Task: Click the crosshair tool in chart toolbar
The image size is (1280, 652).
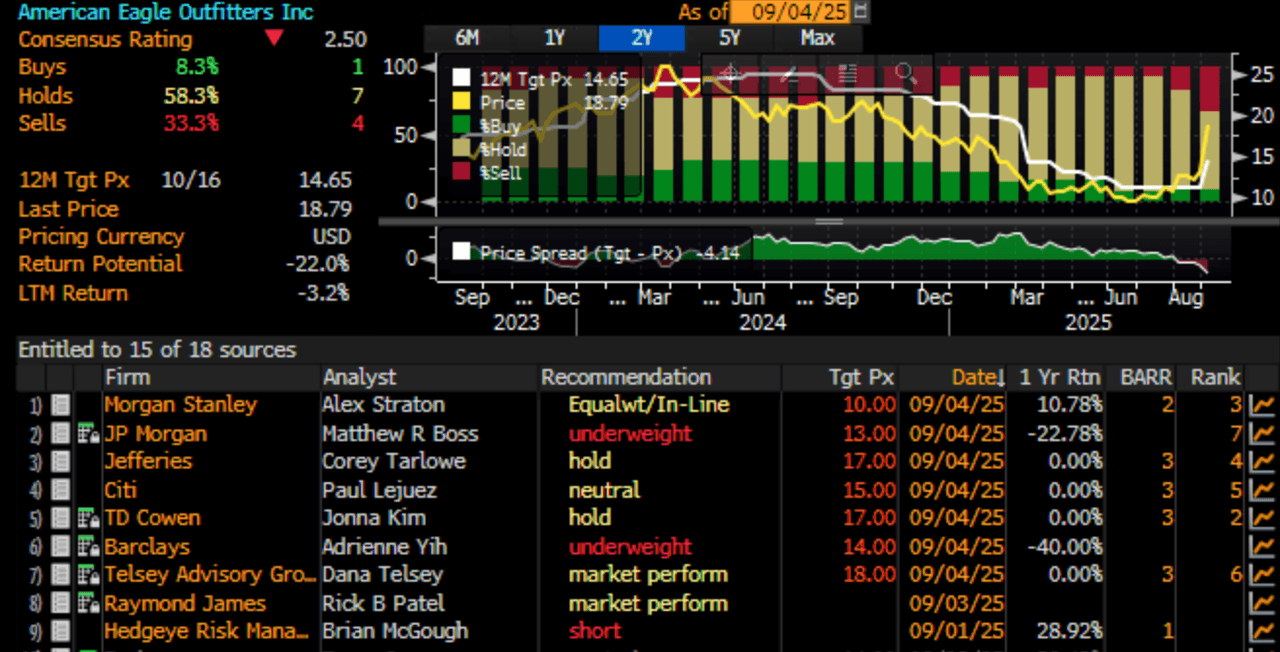Action: tap(729, 74)
